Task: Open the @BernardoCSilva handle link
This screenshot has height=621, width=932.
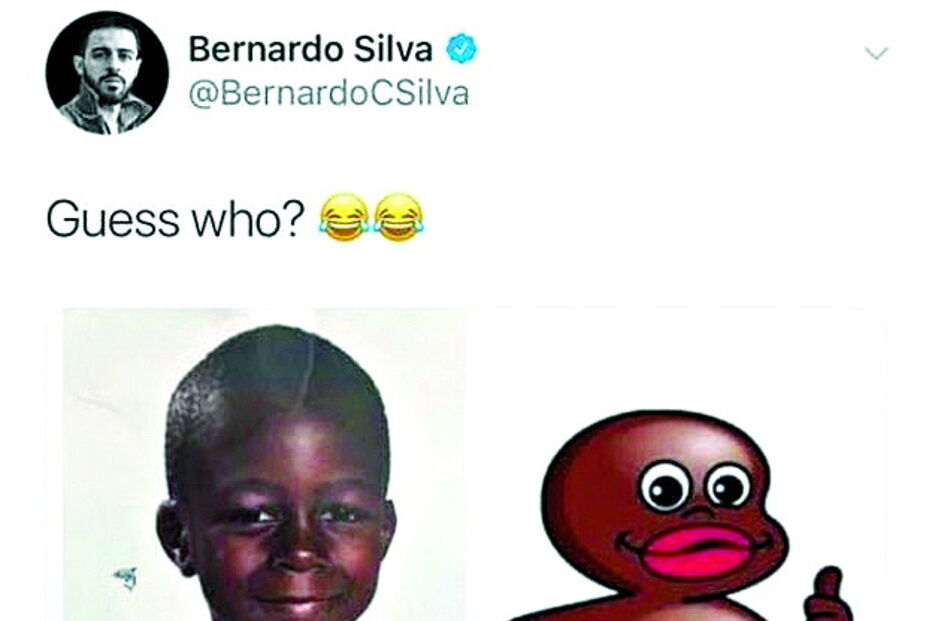Action: click(x=329, y=94)
